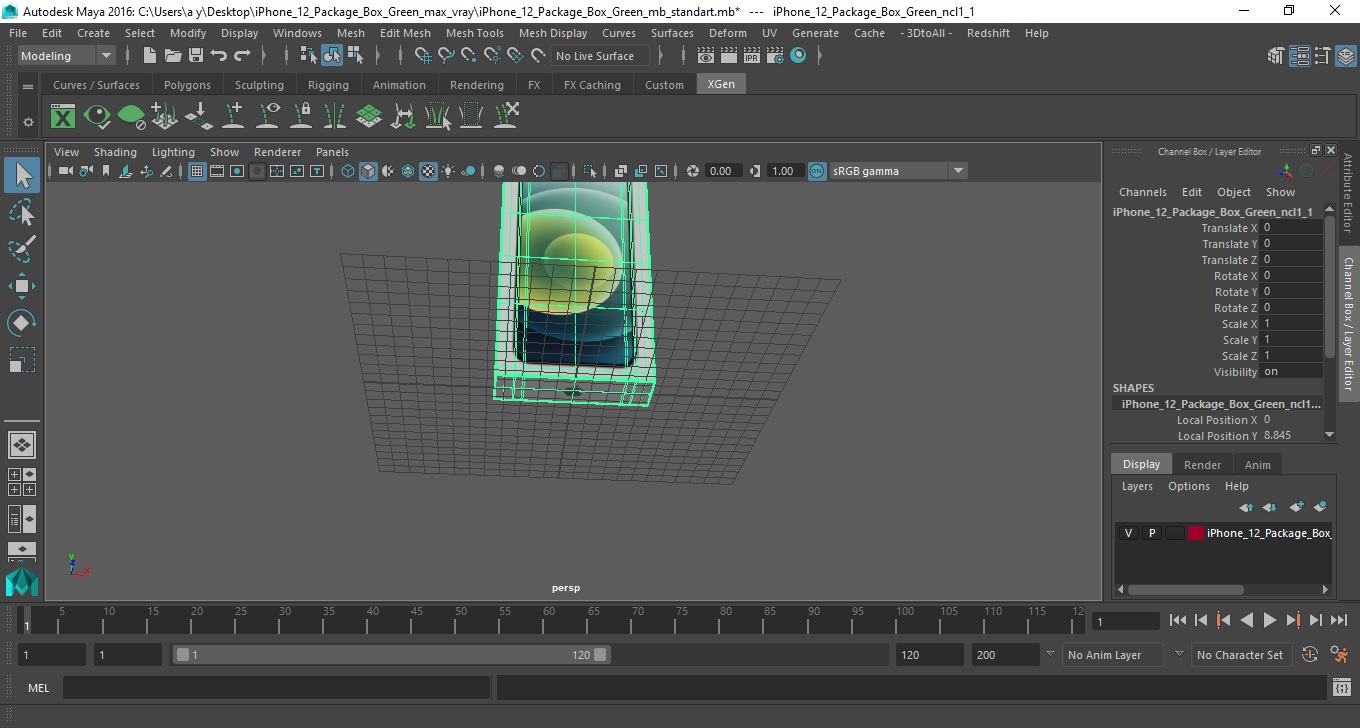Activate the Paint selection tool
The height and width of the screenshot is (728, 1360).
tap(22, 249)
